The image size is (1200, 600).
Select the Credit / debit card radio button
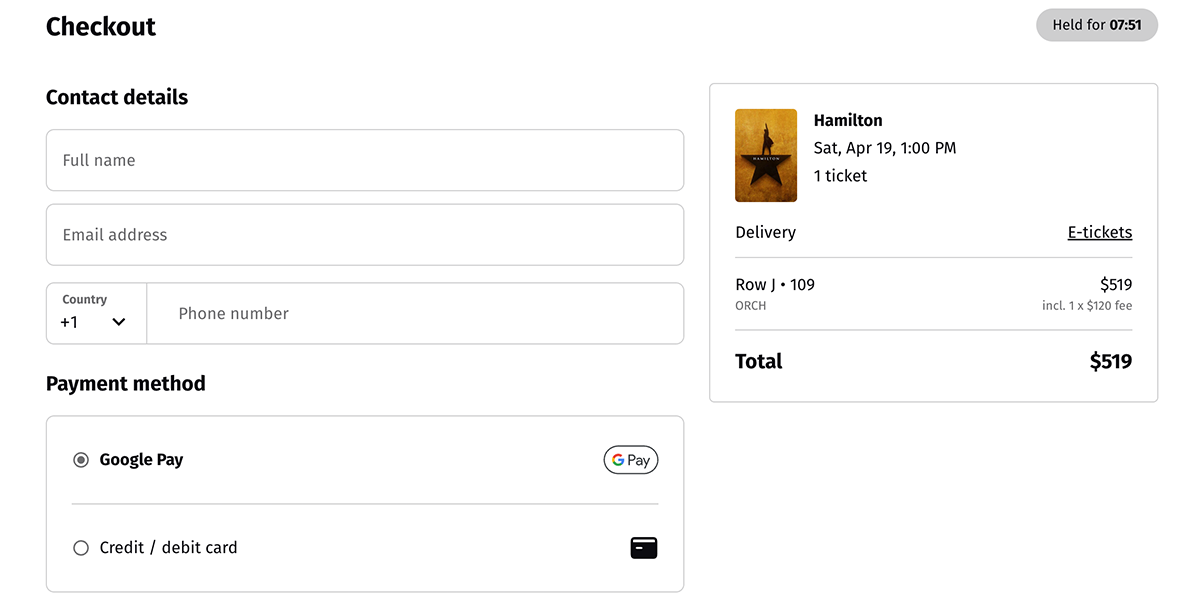(x=81, y=548)
